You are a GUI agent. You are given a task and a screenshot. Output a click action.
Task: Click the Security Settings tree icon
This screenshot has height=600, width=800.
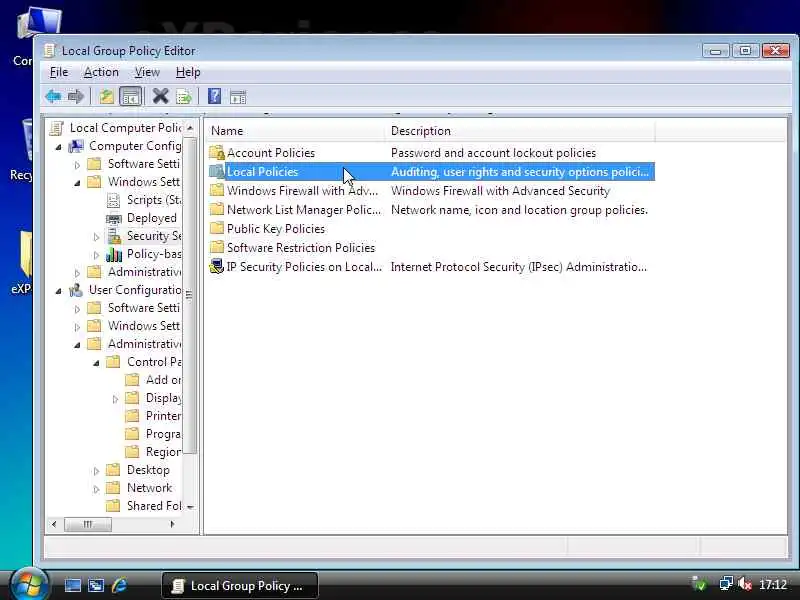pos(114,236)
